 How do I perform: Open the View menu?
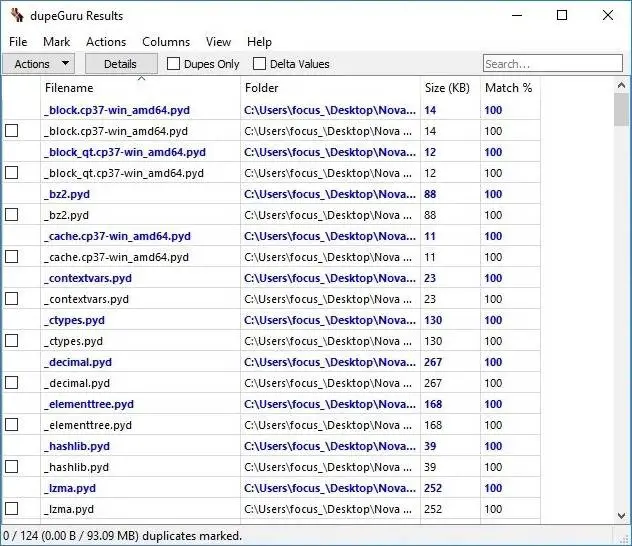coord(218,42)
